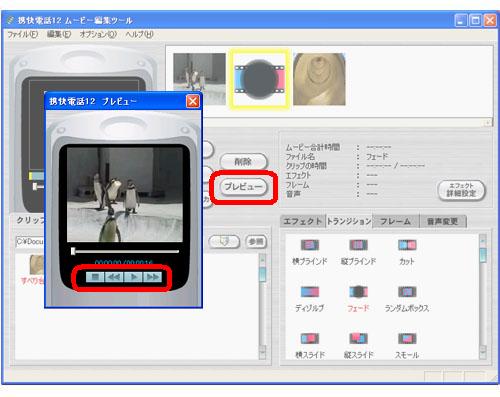Select the 横ブラインド transition icon
Screen dimensions: 500x397
[x=310, y=245]
